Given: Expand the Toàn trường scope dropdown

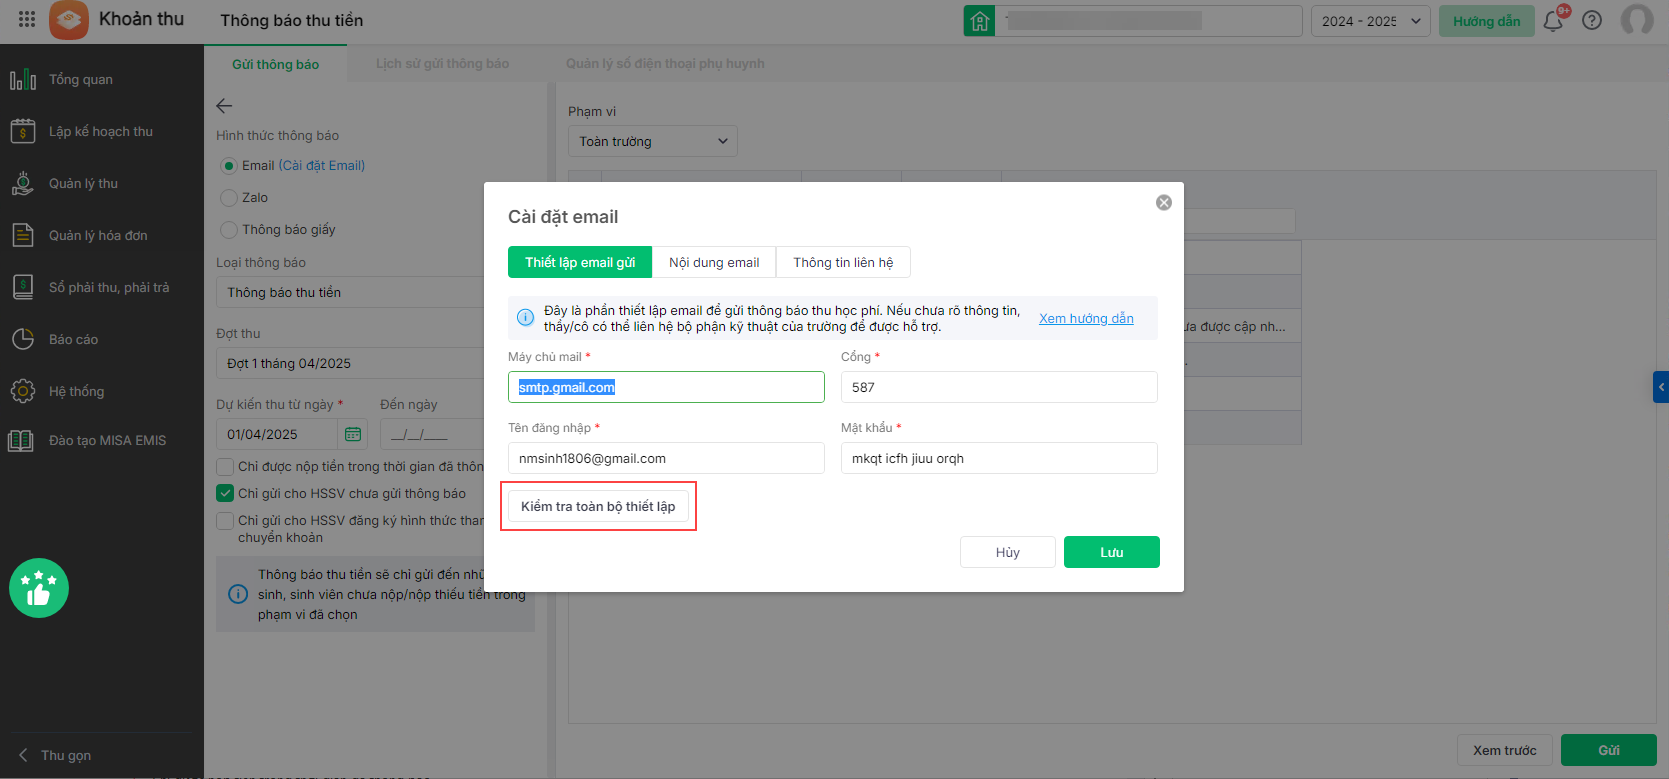Looking at the screenshot, I should click(652, 141).
